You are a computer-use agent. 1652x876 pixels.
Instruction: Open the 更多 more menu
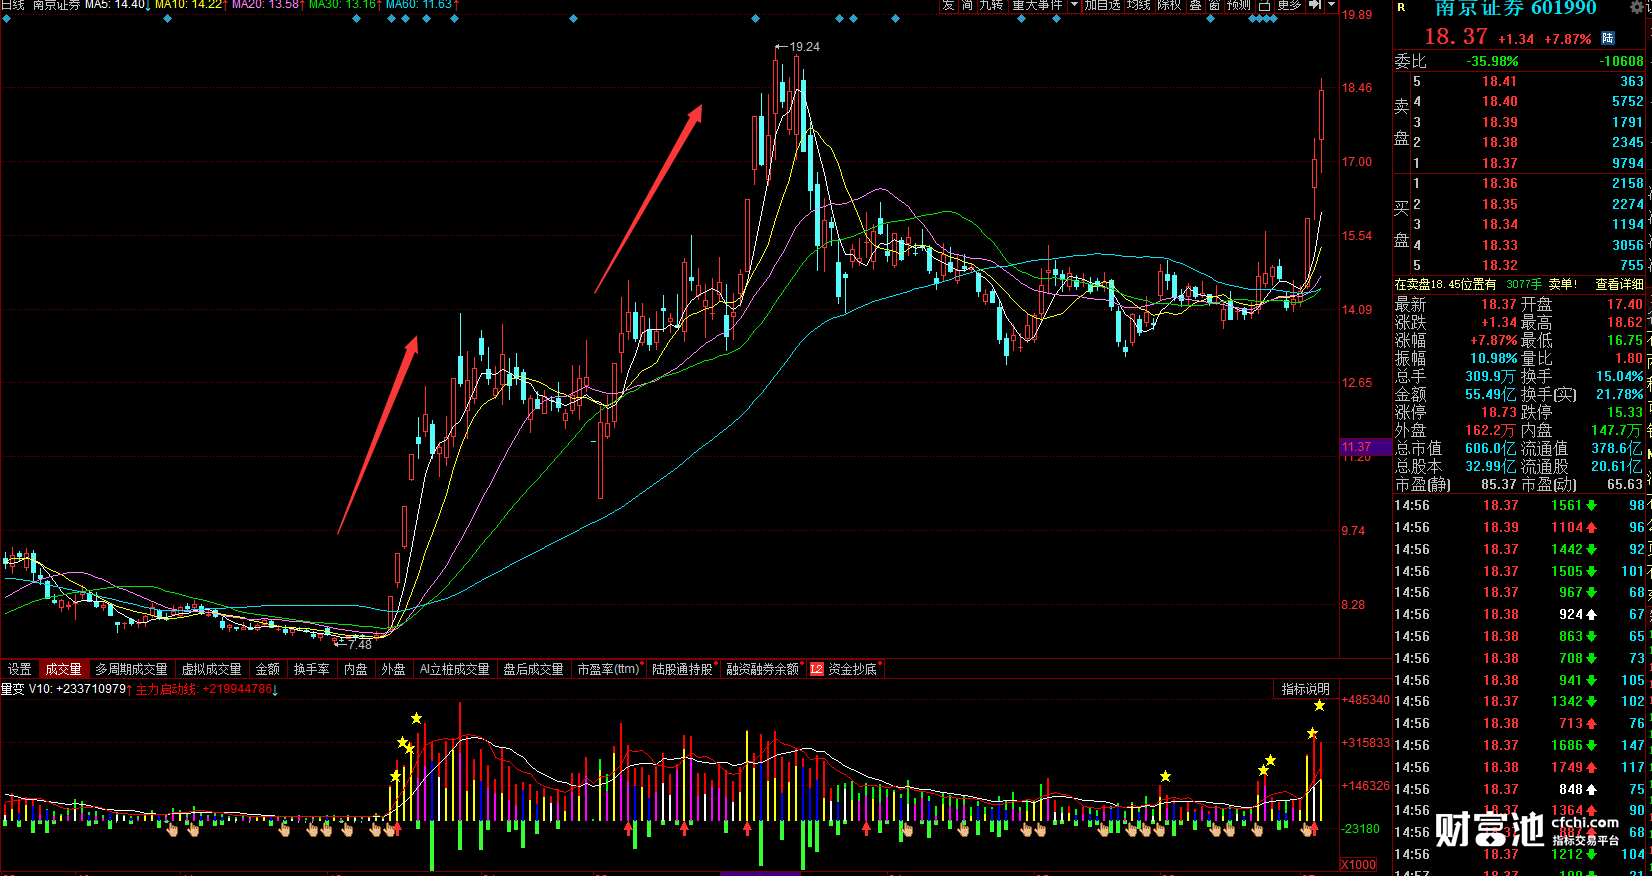(1290, 5)
